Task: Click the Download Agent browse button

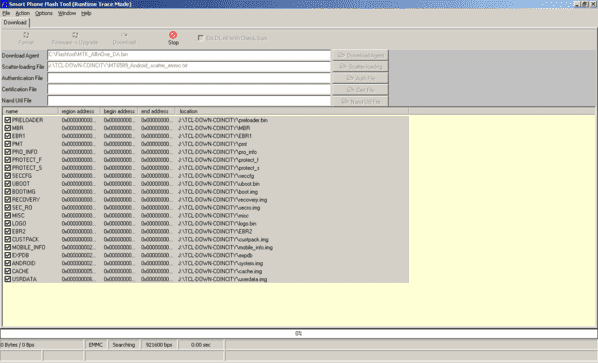Action: (360, 55)
